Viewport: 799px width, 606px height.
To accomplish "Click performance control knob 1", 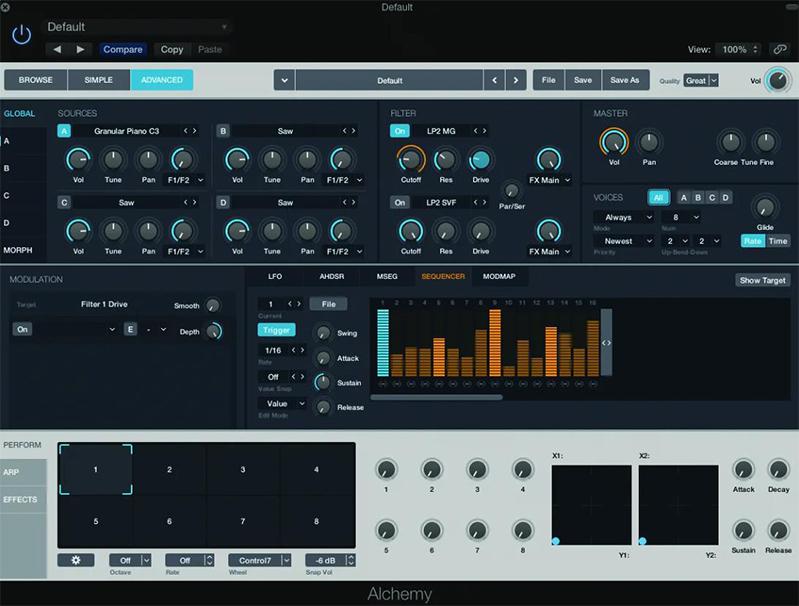I will point(386,469).
